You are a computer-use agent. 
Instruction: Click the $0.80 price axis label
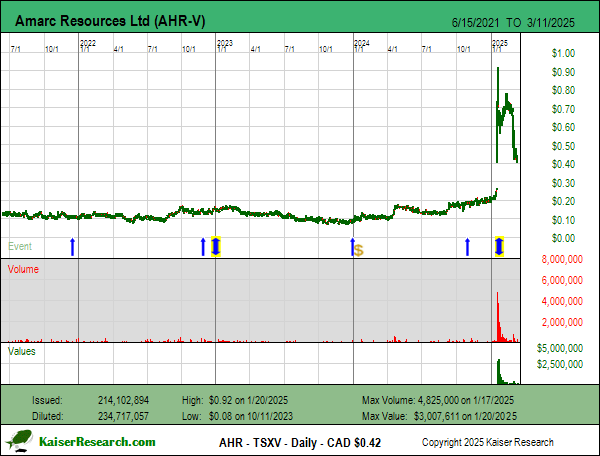[x=563, y=90]
